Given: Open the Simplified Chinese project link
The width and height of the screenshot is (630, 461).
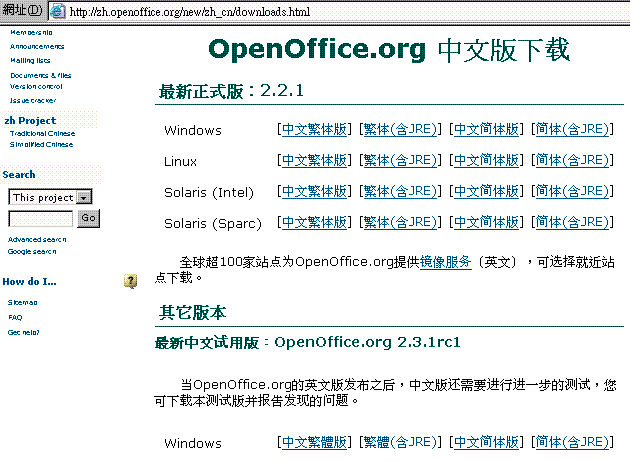Looking at the screenshot, I should (x=41, y=144).
